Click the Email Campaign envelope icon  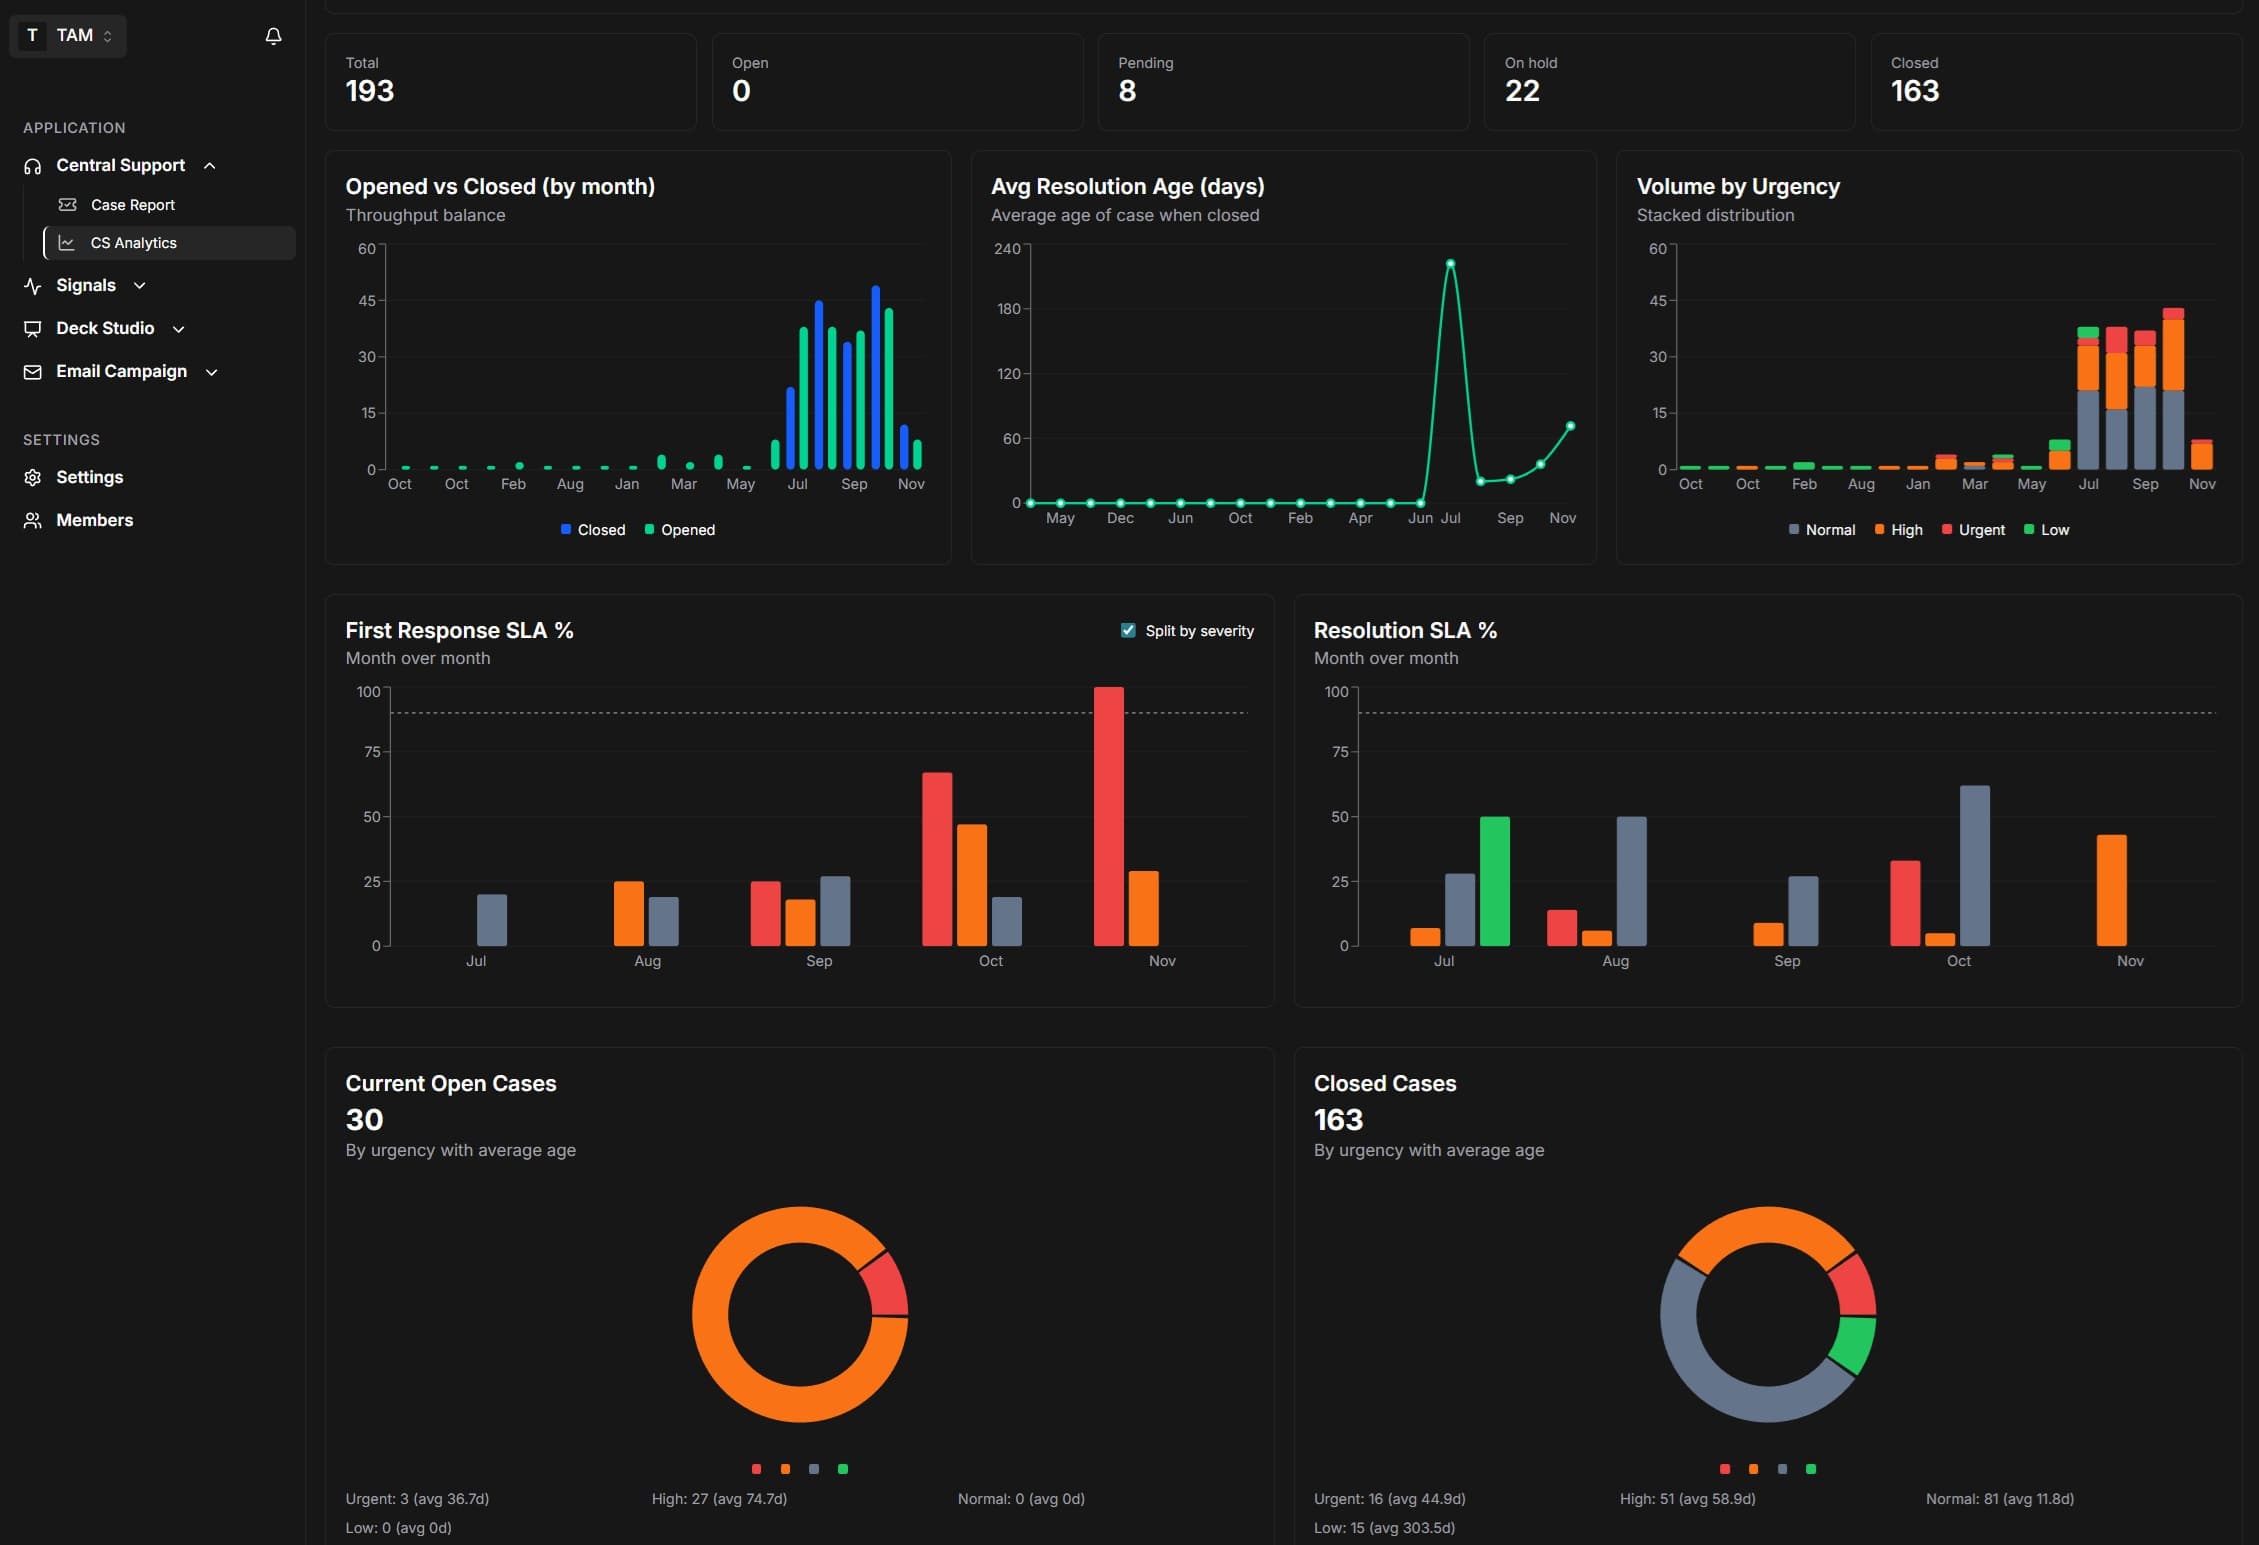(32, 371)
